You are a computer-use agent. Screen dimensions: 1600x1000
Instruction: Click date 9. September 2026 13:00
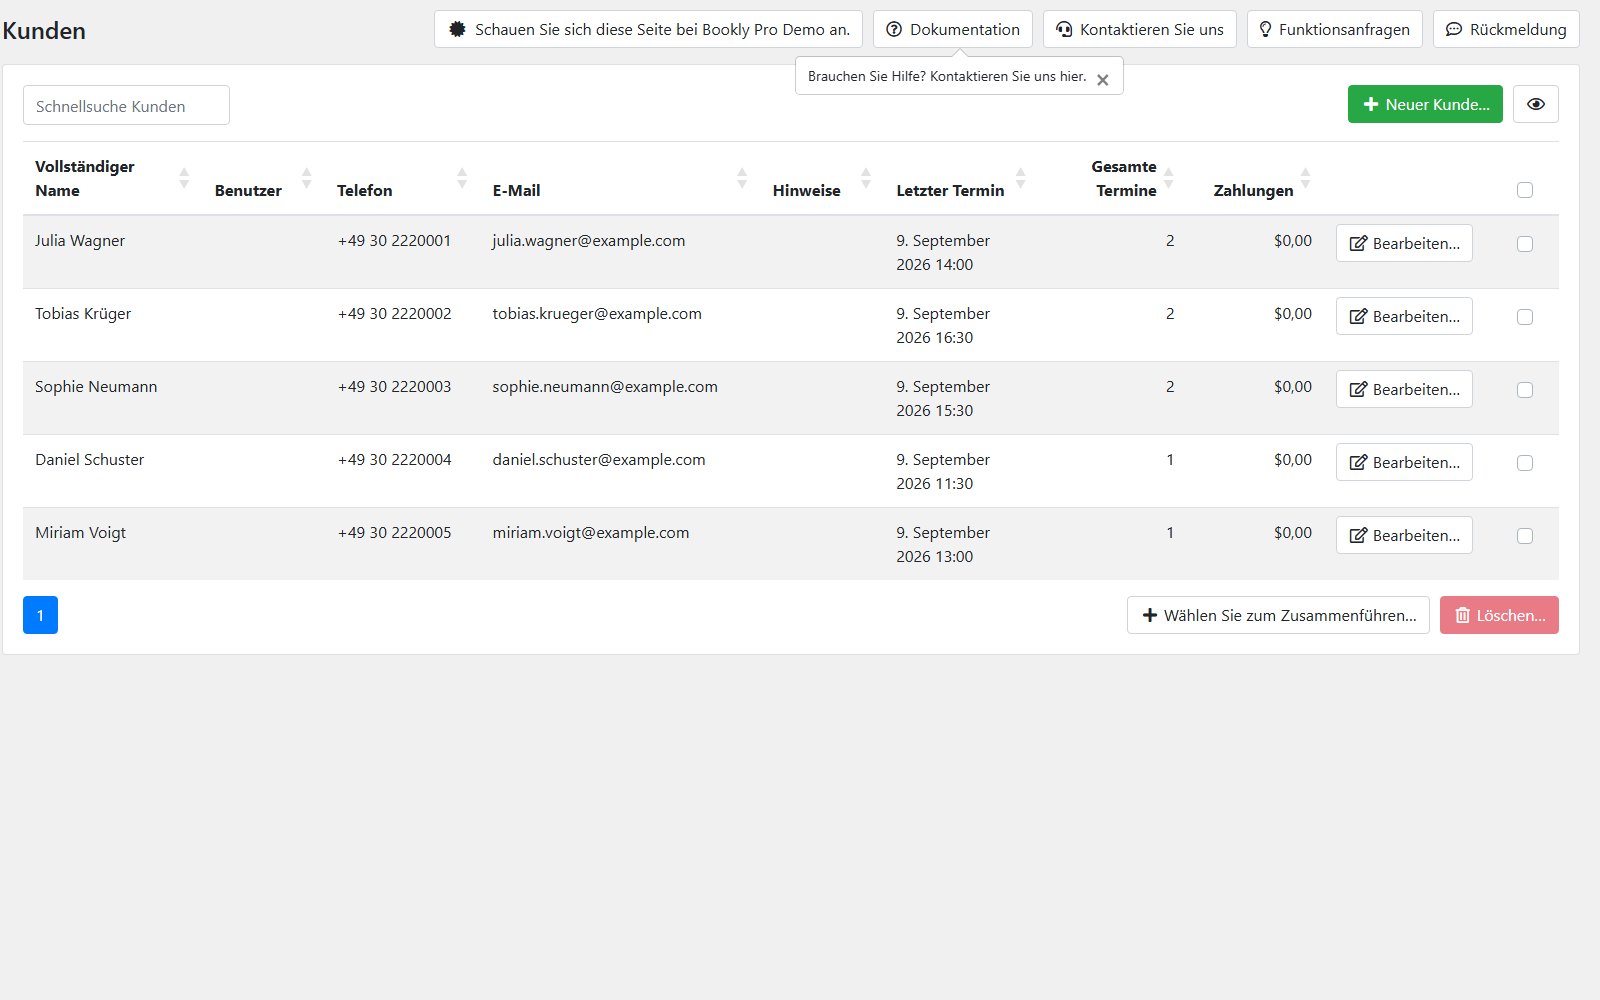(x=943, y=545)
